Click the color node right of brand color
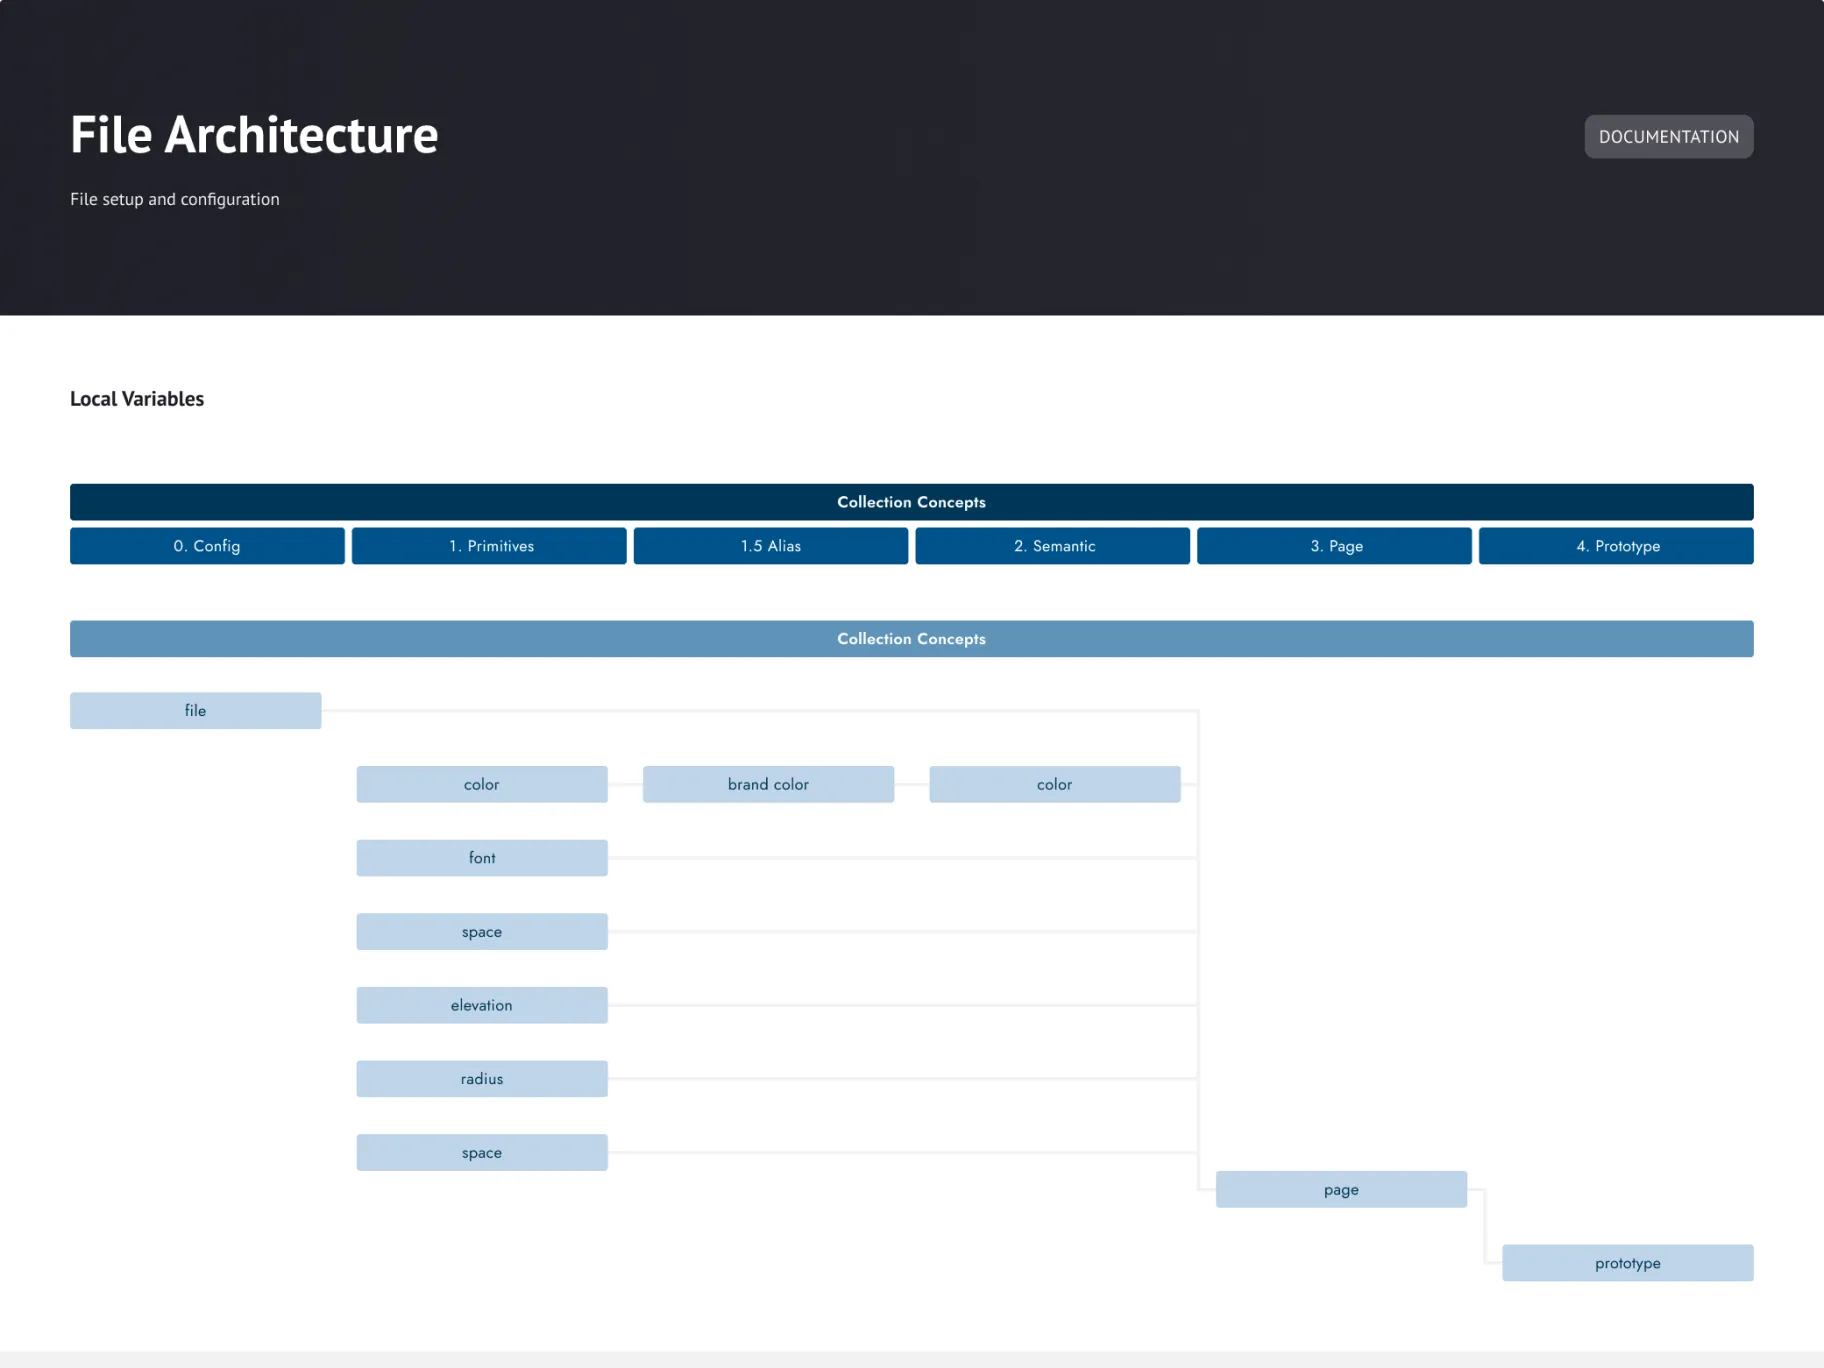1824x1368 pixels. [1054, 784]
